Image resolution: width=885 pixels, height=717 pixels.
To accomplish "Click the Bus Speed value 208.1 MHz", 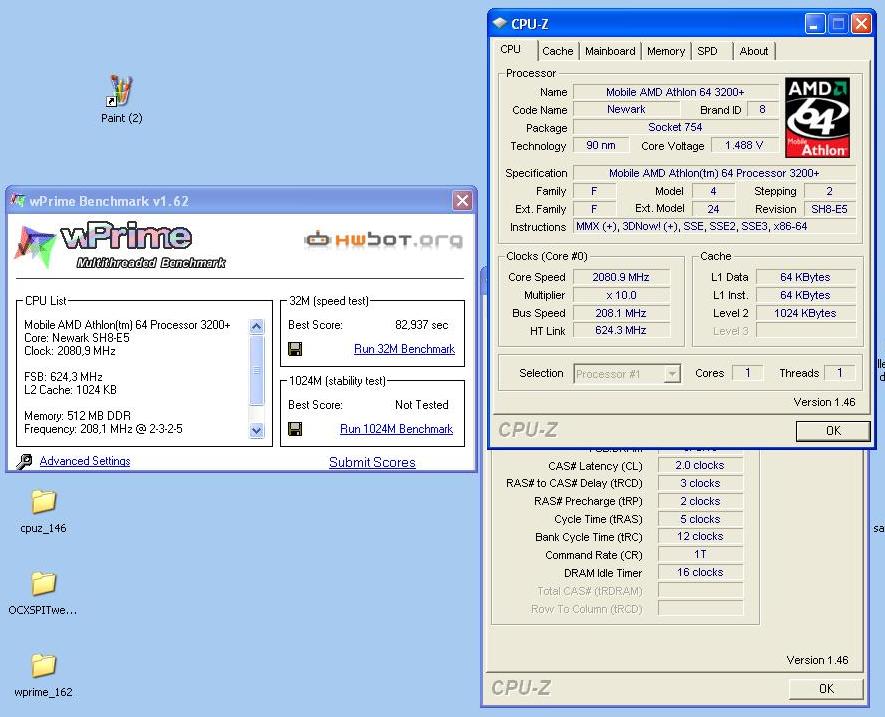I will [x=621, y=313].
